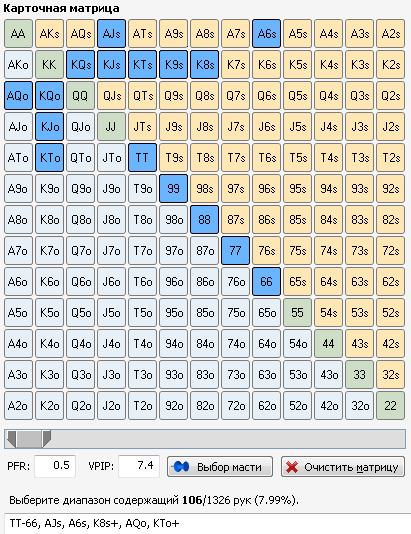This screenshot has height=534, width=411.
Task: Select the 32o hand cell
Action: pos(359,405)
